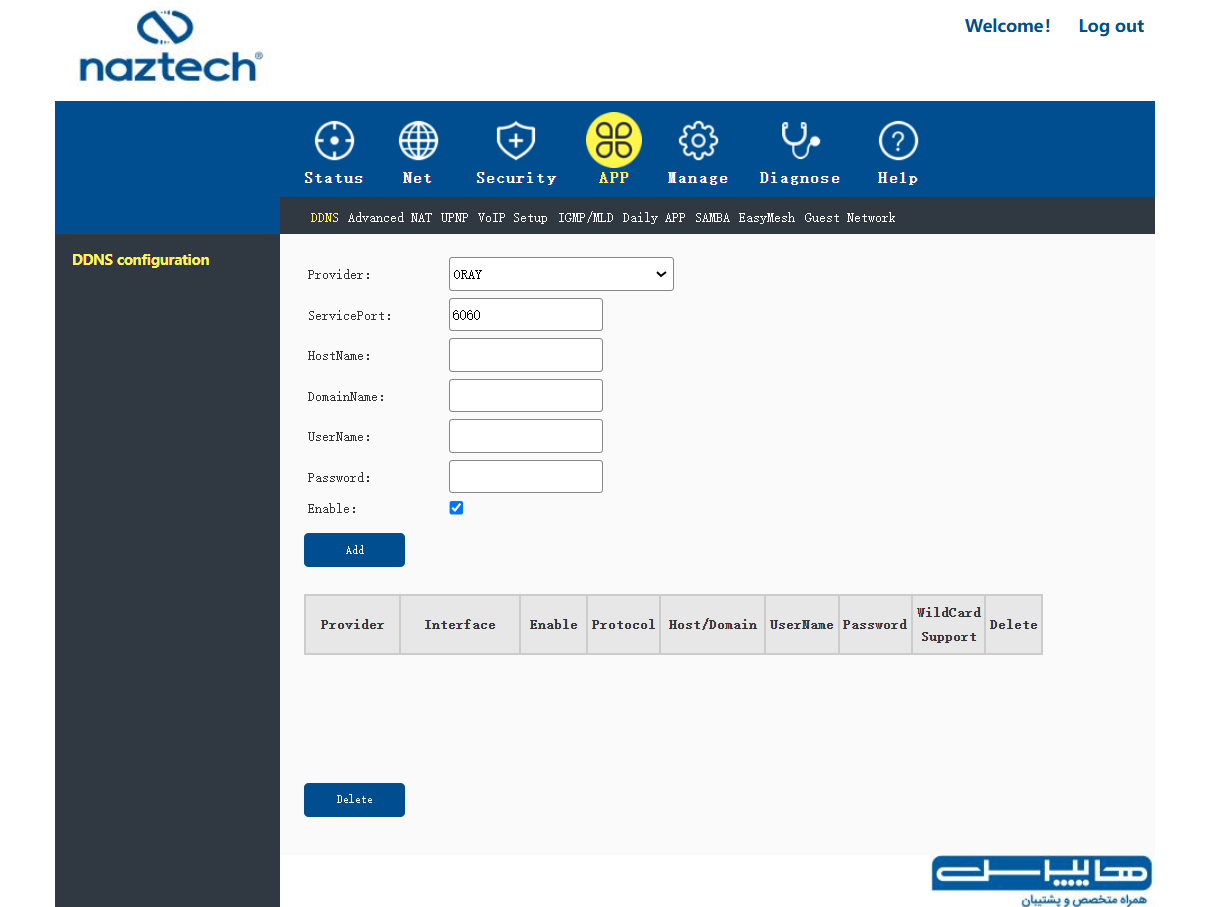Select DDNS configuration in the sidebar
Screen dimensions: 1216x907
[141, 260]
